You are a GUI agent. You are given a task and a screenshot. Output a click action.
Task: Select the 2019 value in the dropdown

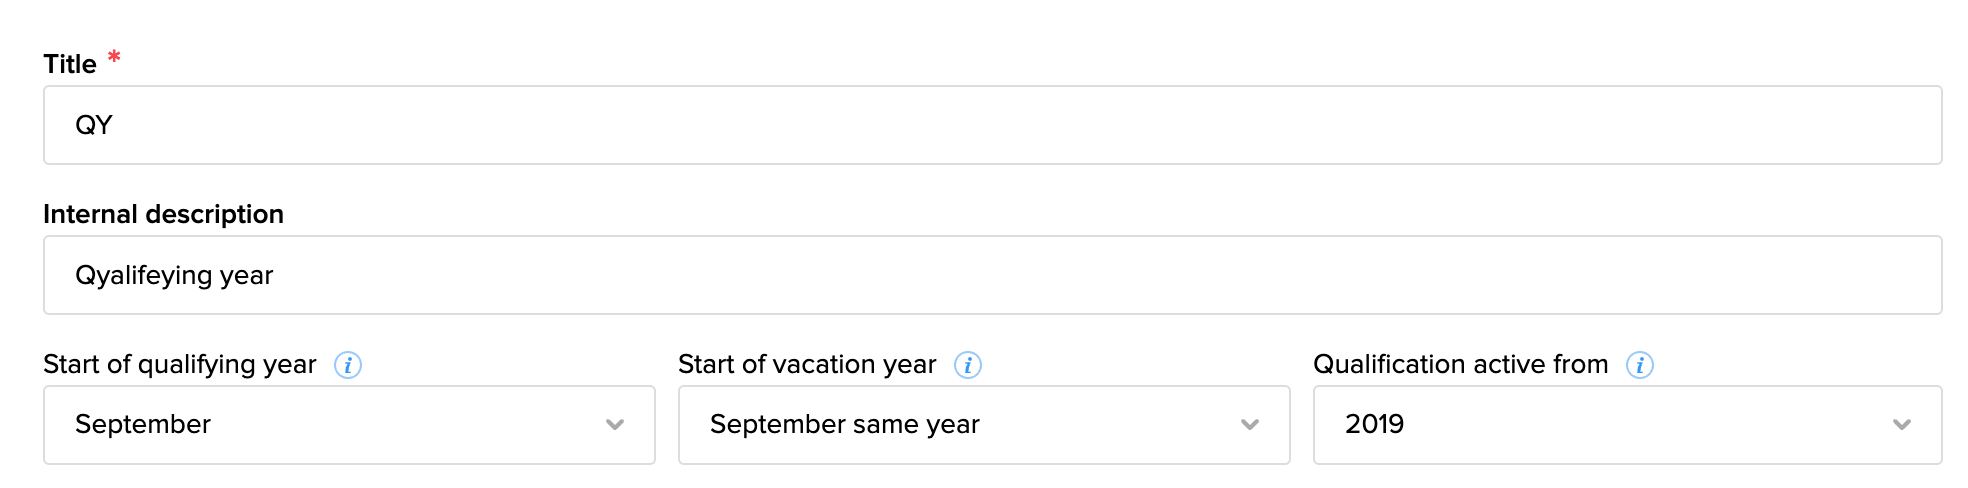pos(1374,424)
